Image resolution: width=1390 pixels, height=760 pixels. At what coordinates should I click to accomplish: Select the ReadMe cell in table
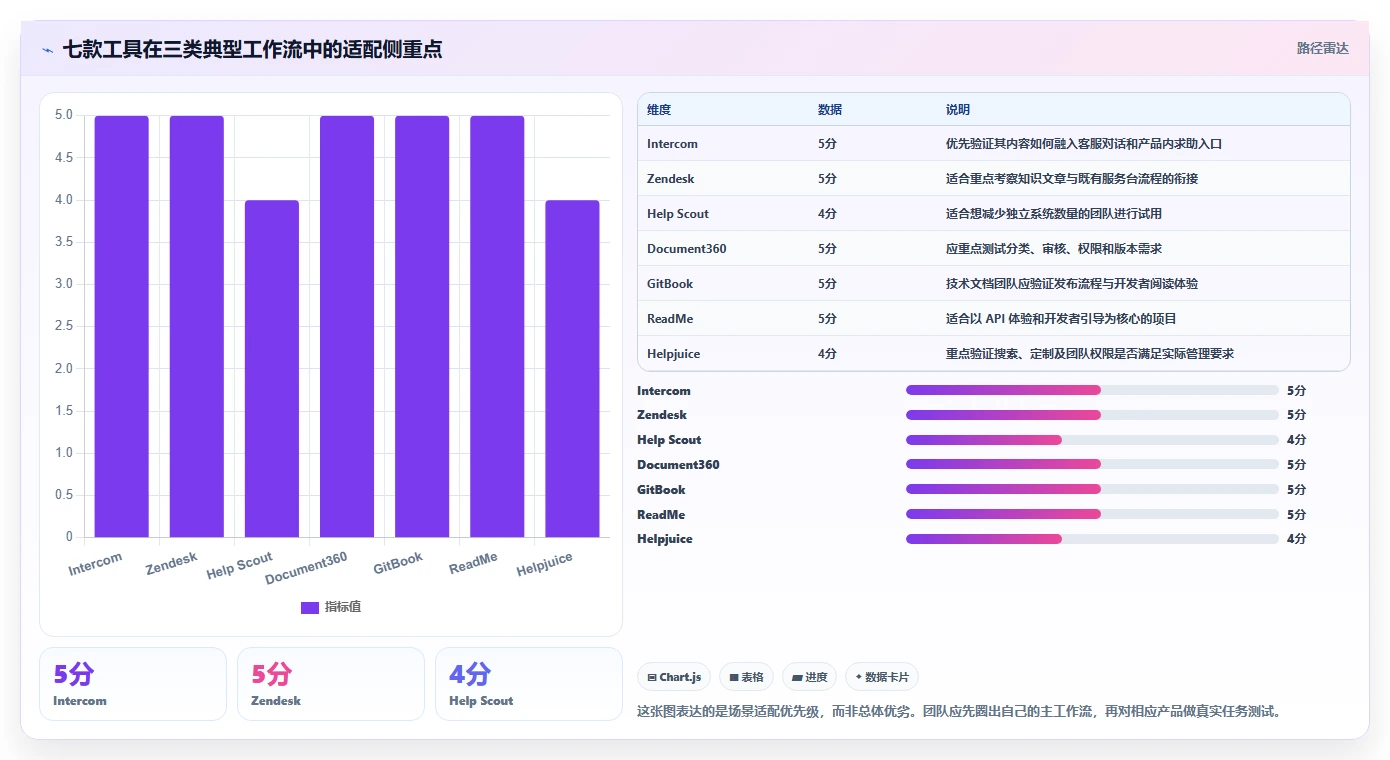(x=670, y=319)
